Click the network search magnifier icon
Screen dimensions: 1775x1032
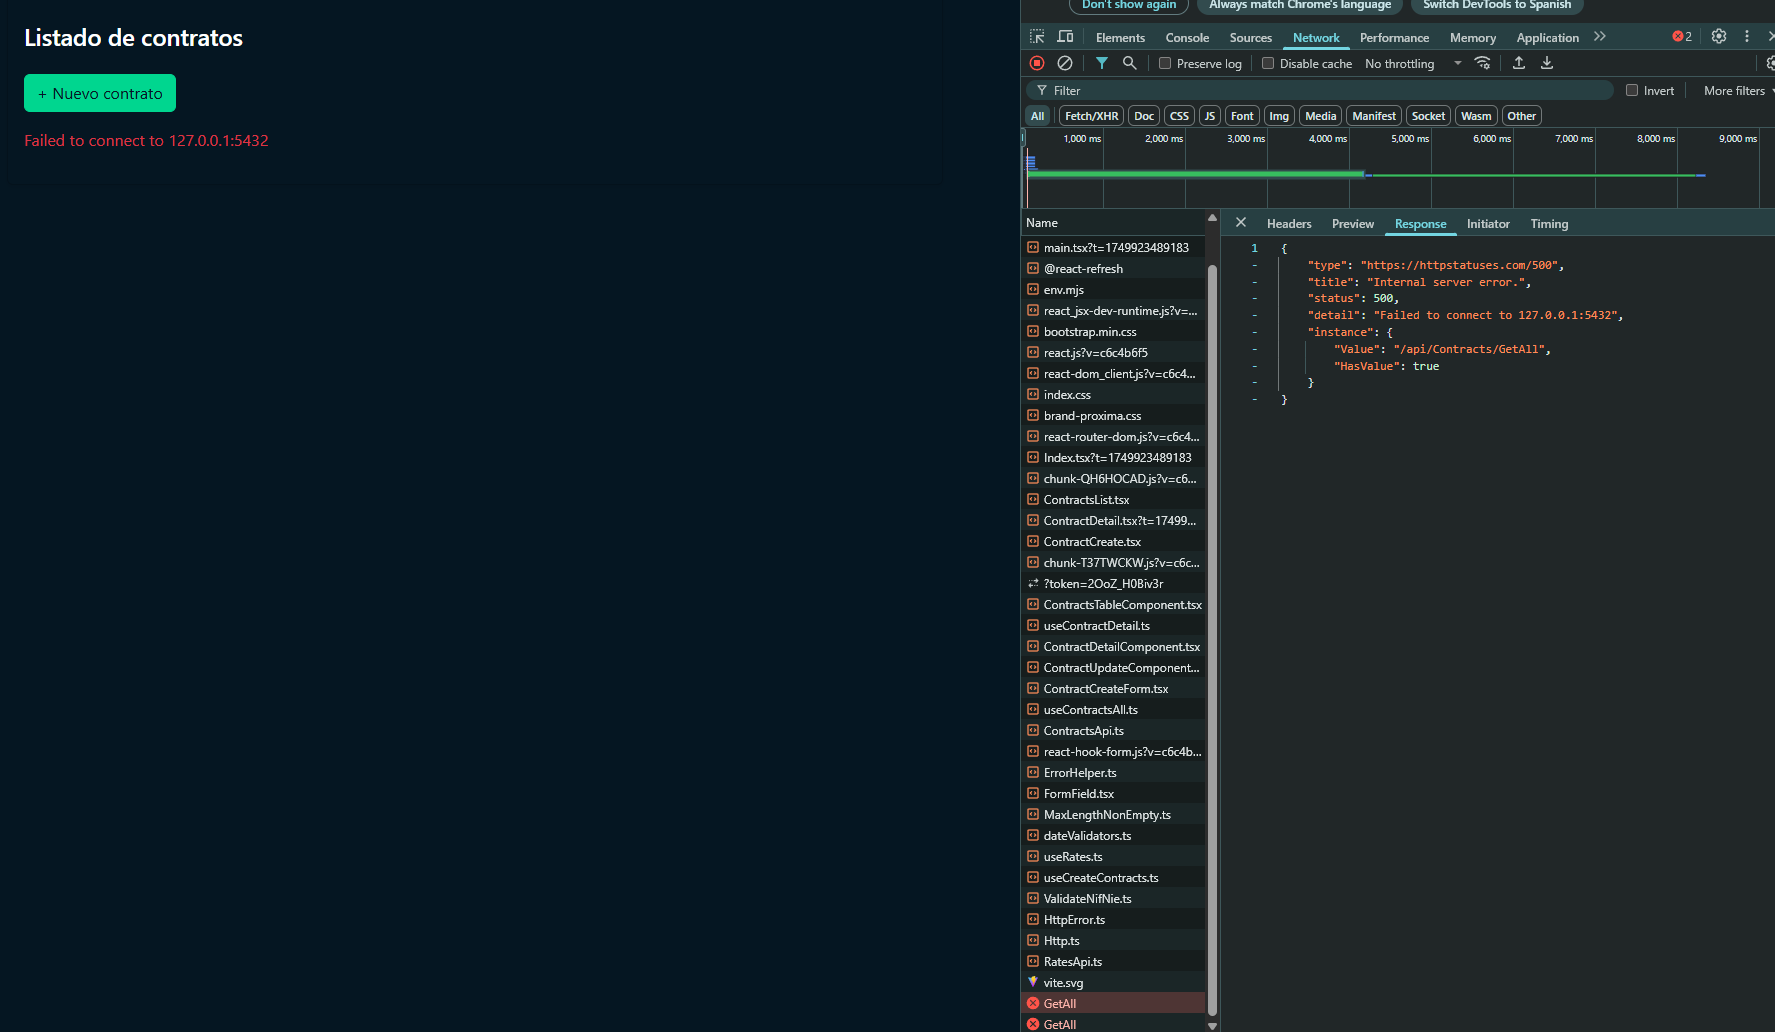click(1129, 63)
